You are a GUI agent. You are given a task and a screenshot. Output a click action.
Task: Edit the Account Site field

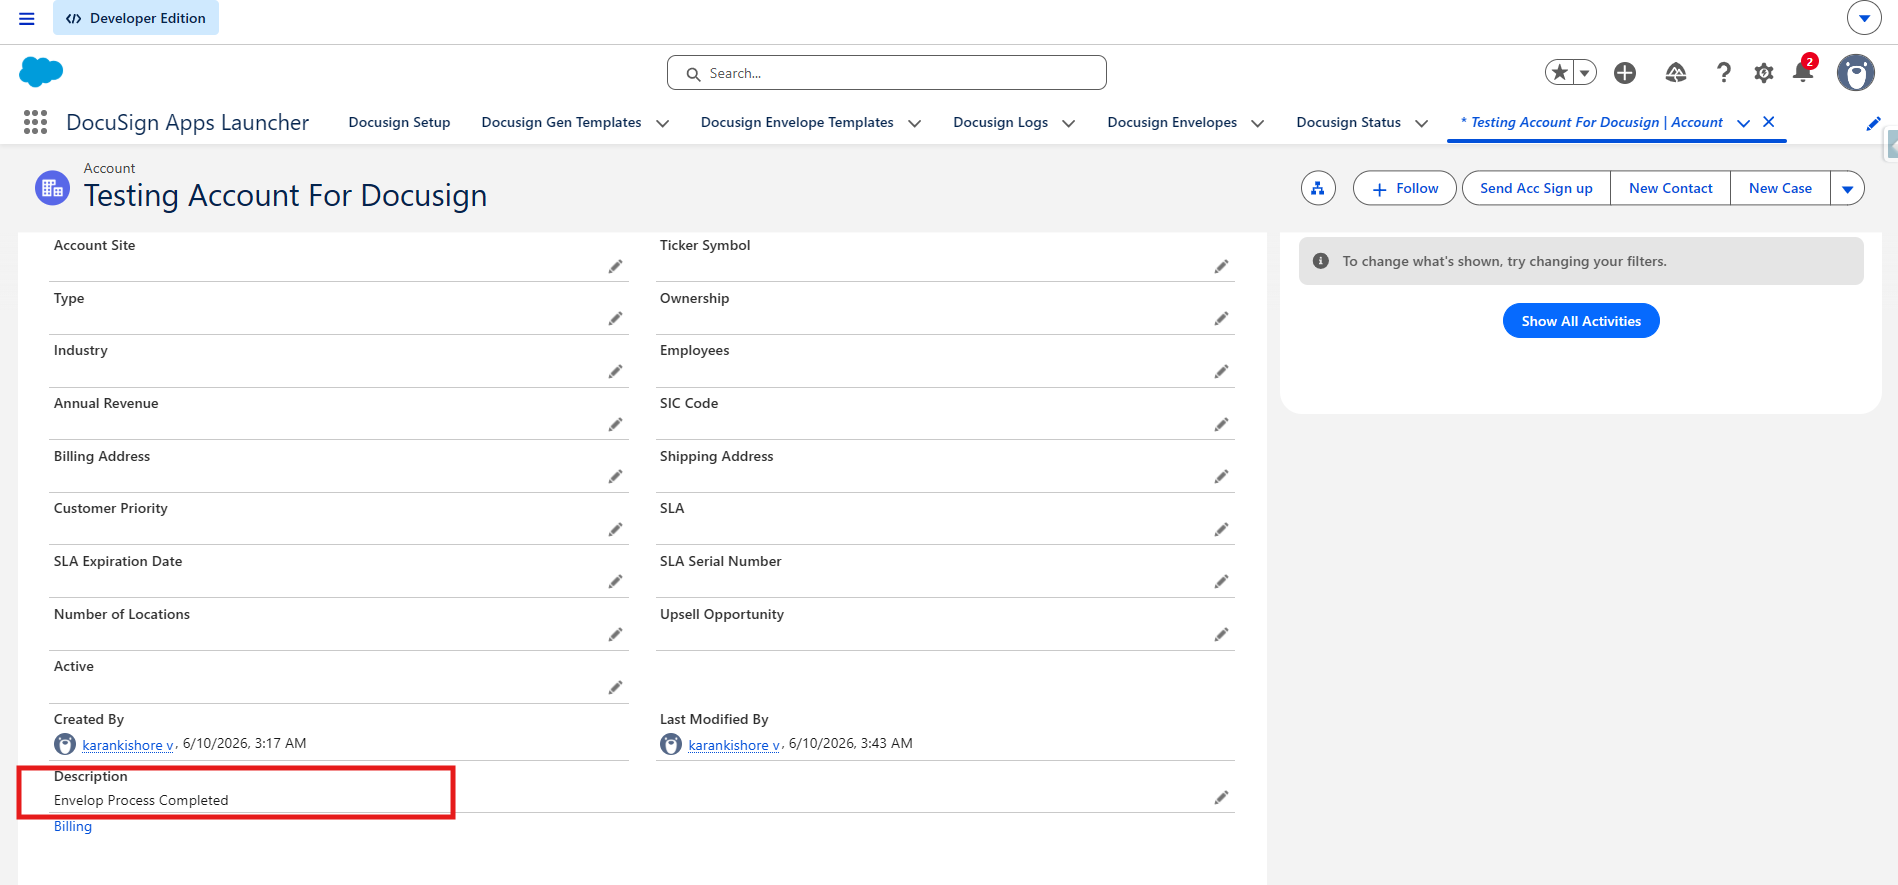pos(615,266)
